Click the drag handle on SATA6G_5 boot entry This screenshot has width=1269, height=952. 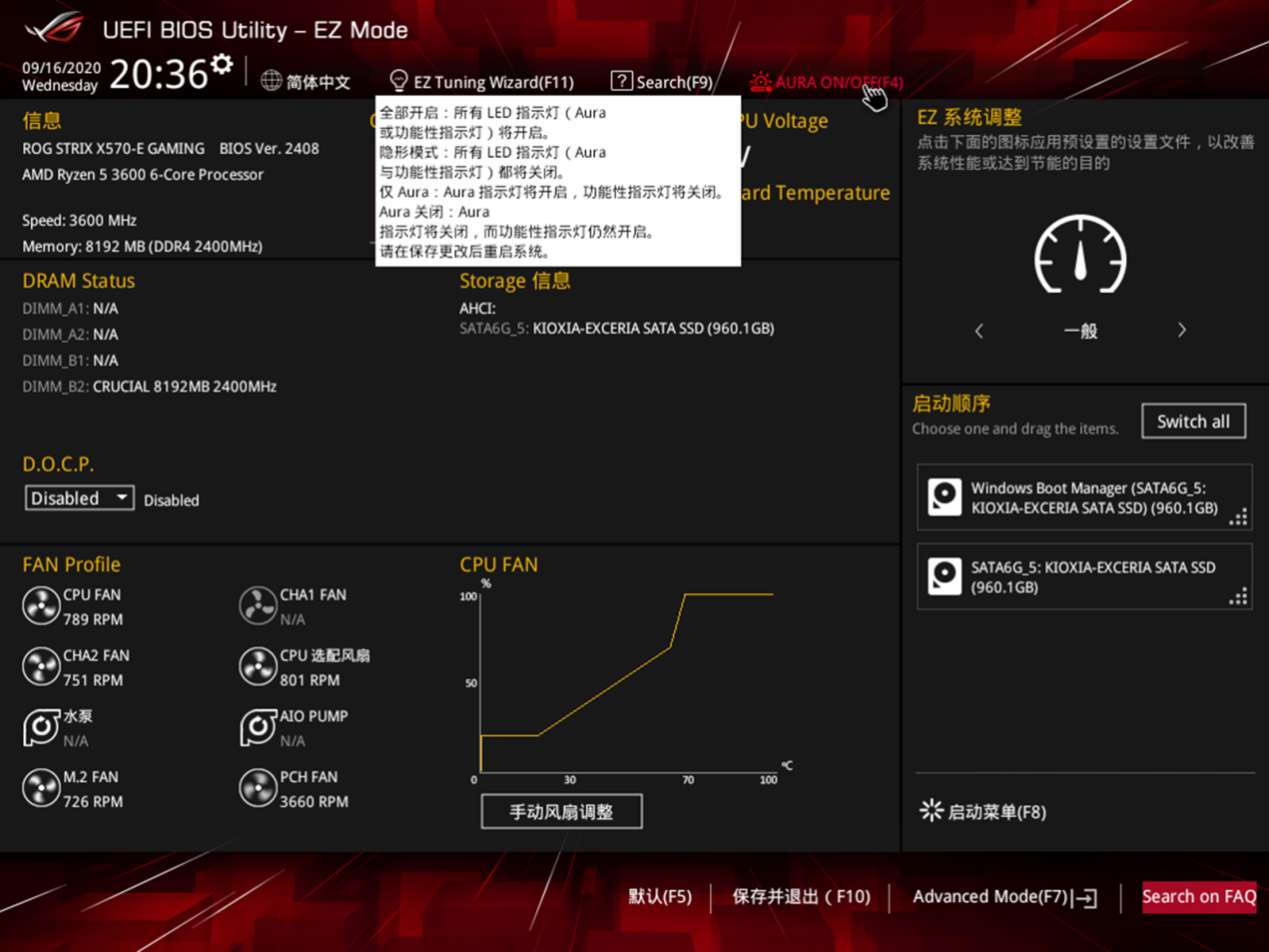pyautogui.click(x=1239, y=597)
